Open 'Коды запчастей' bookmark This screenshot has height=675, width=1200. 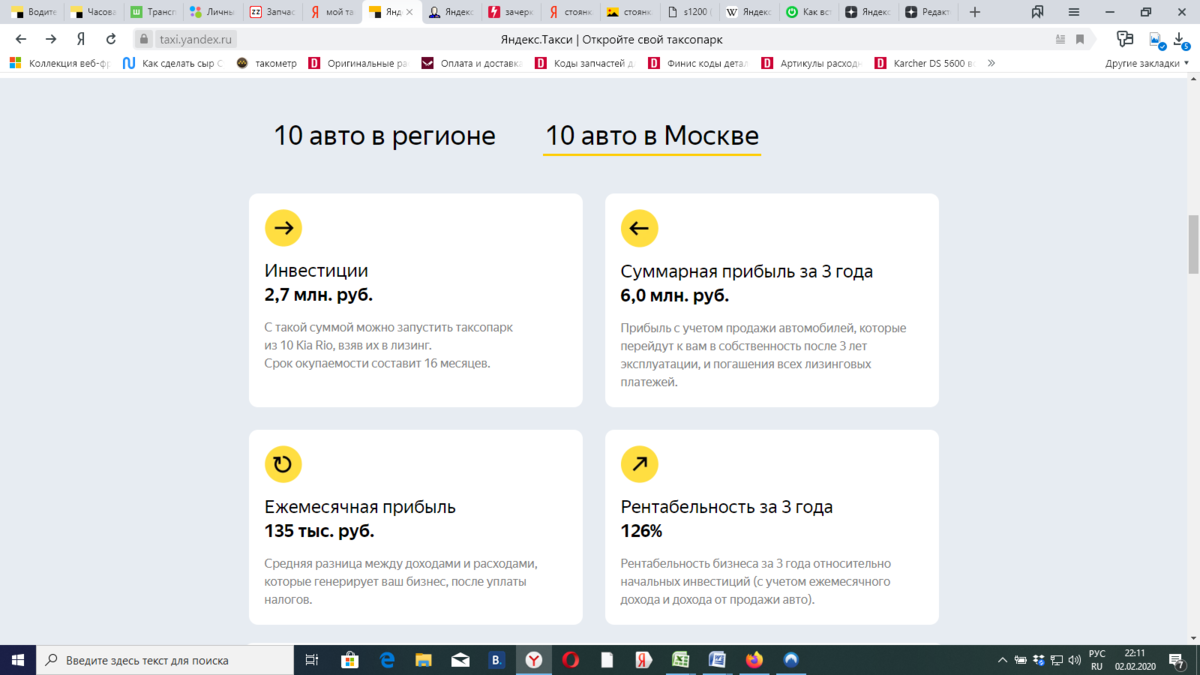pyautogui.click(x=585, y=63)
